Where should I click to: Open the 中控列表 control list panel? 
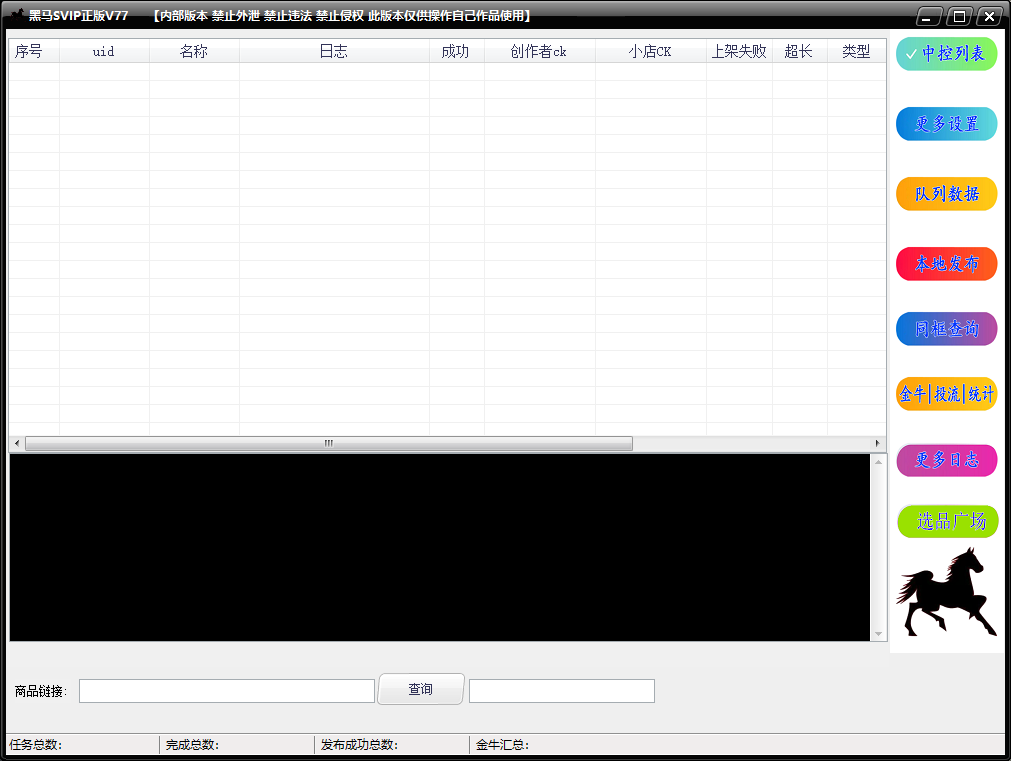coord(946,53)
